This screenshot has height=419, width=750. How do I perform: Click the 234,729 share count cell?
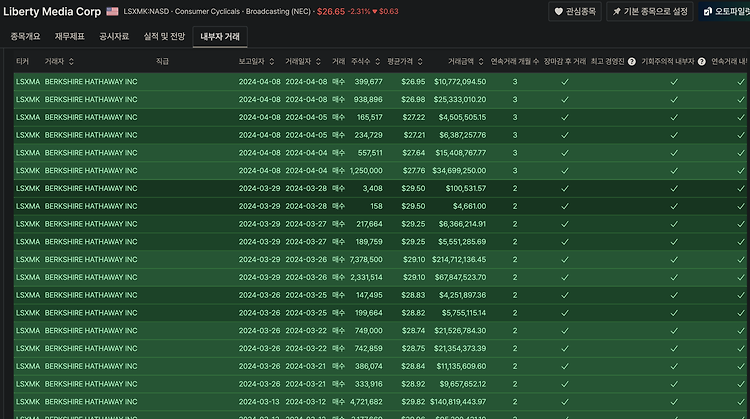pos(368,135)
